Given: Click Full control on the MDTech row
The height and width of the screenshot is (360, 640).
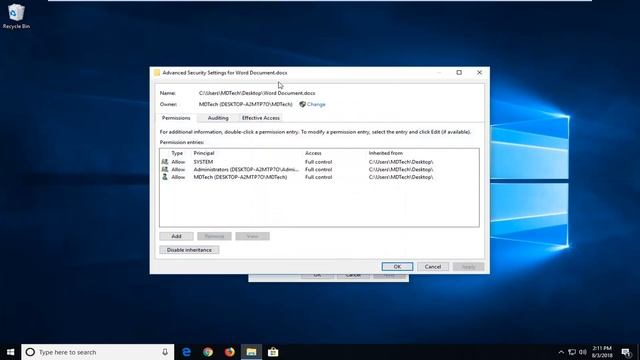Looking at the screenshot, I should [x=318, y=177].
